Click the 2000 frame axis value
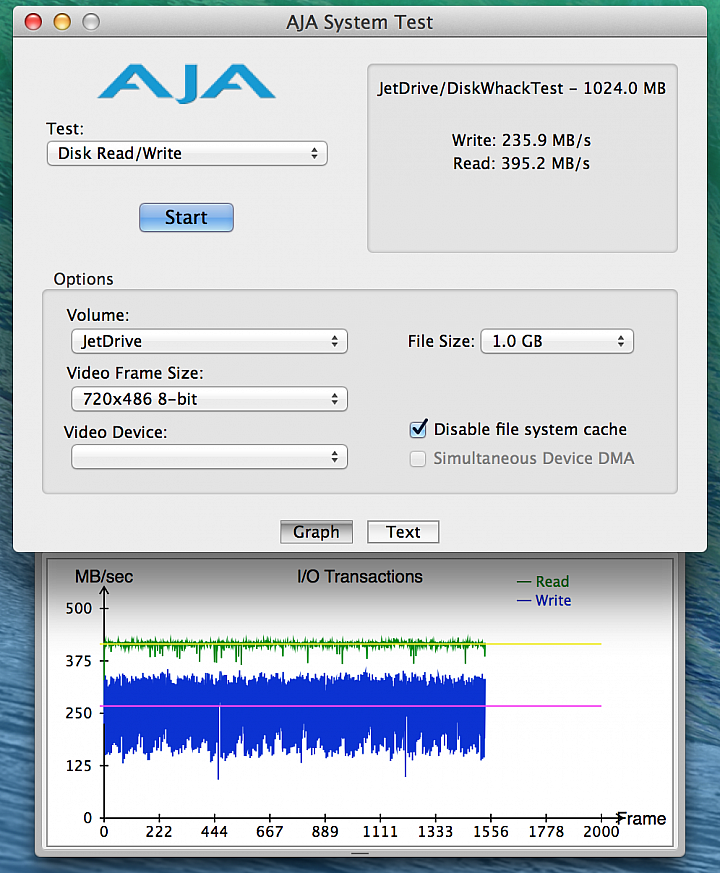The width and height of the screenshot is (720, 873). click(601, 832)
